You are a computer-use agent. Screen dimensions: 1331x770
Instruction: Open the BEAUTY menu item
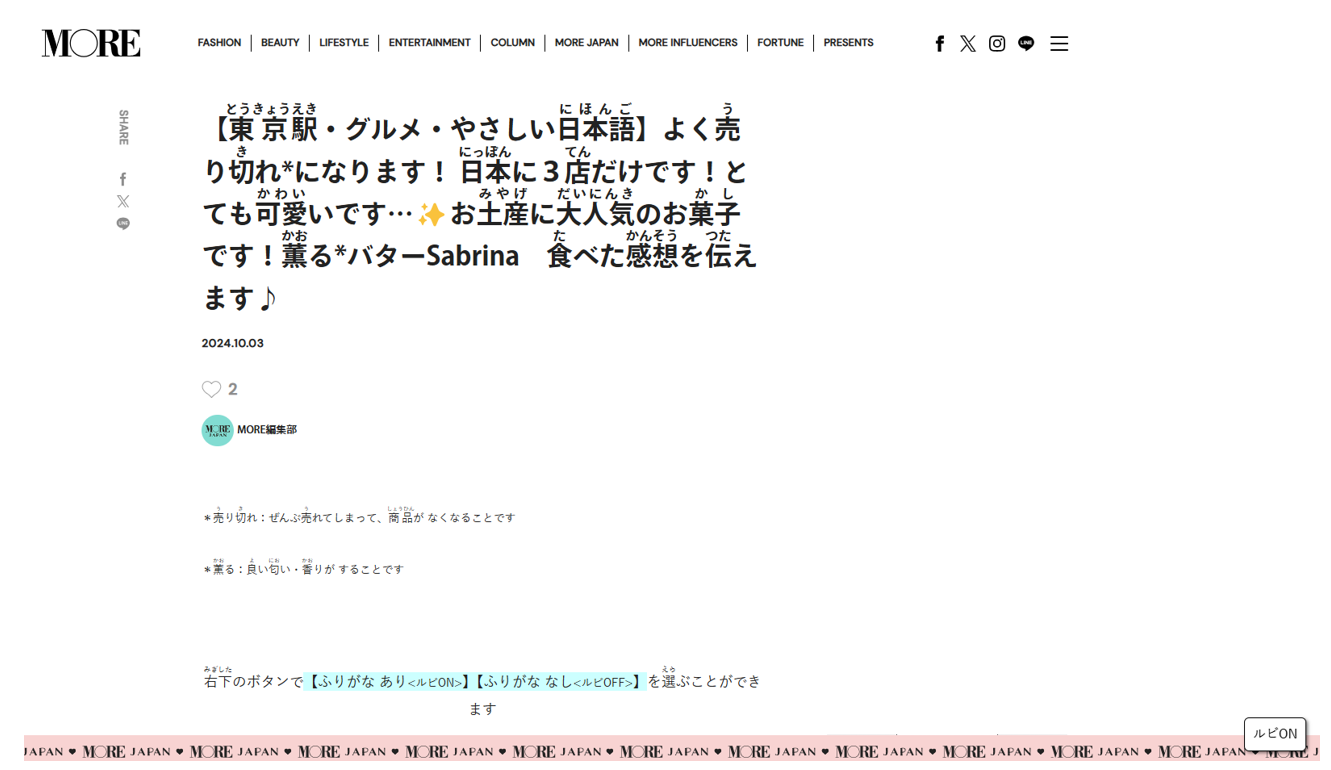pos(280,43)
